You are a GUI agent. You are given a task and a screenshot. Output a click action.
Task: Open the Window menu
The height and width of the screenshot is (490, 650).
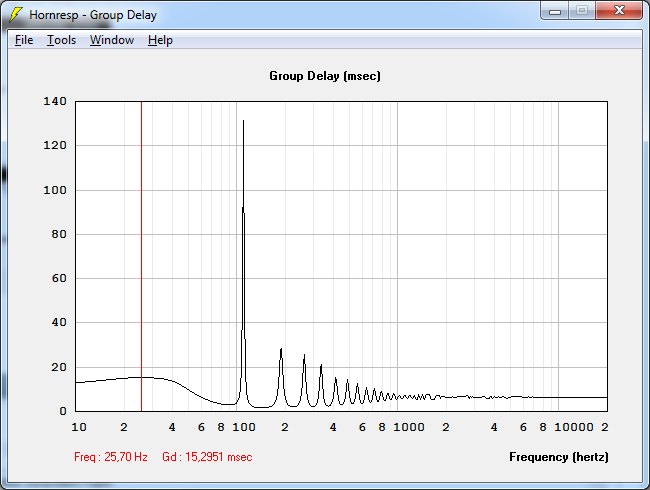point(112,40)
